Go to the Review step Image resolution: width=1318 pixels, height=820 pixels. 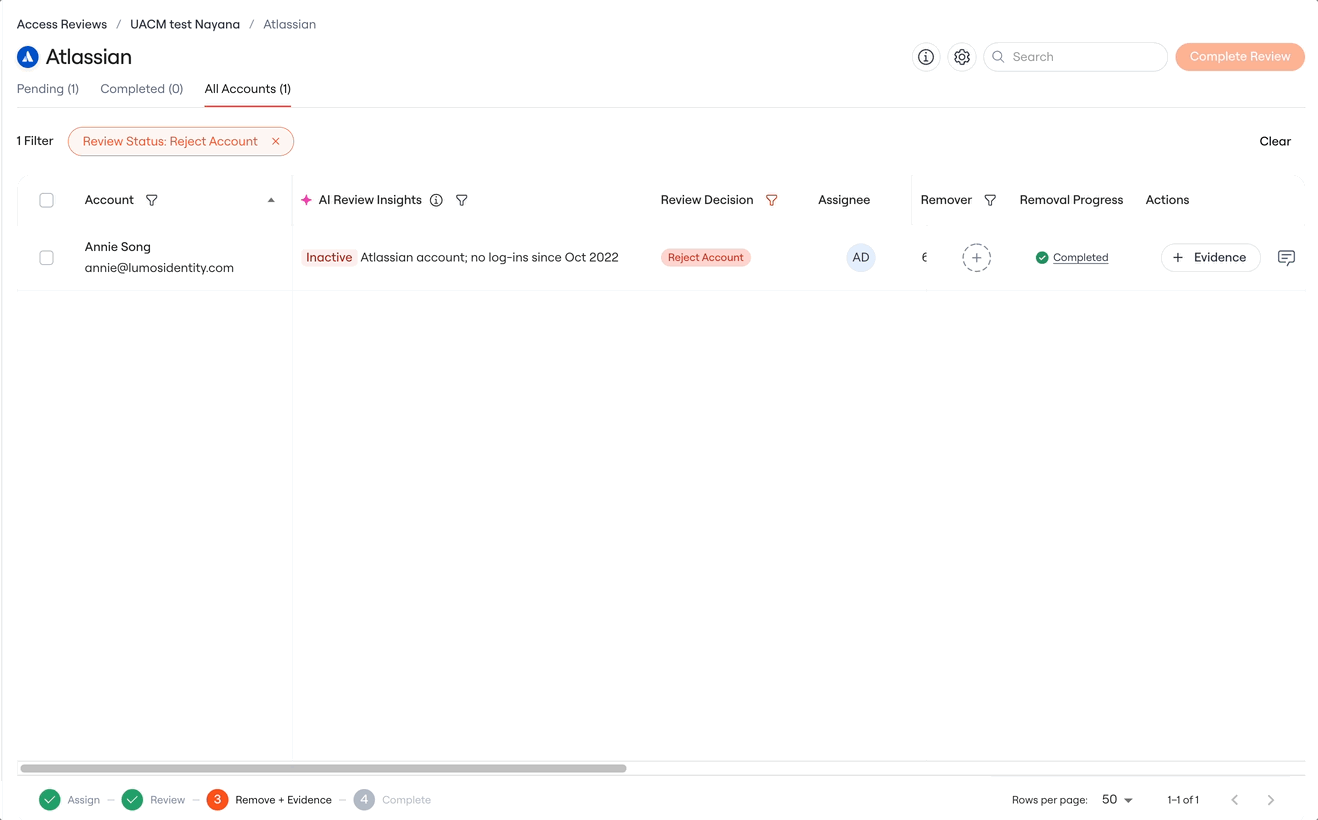(x=153, y=800)
